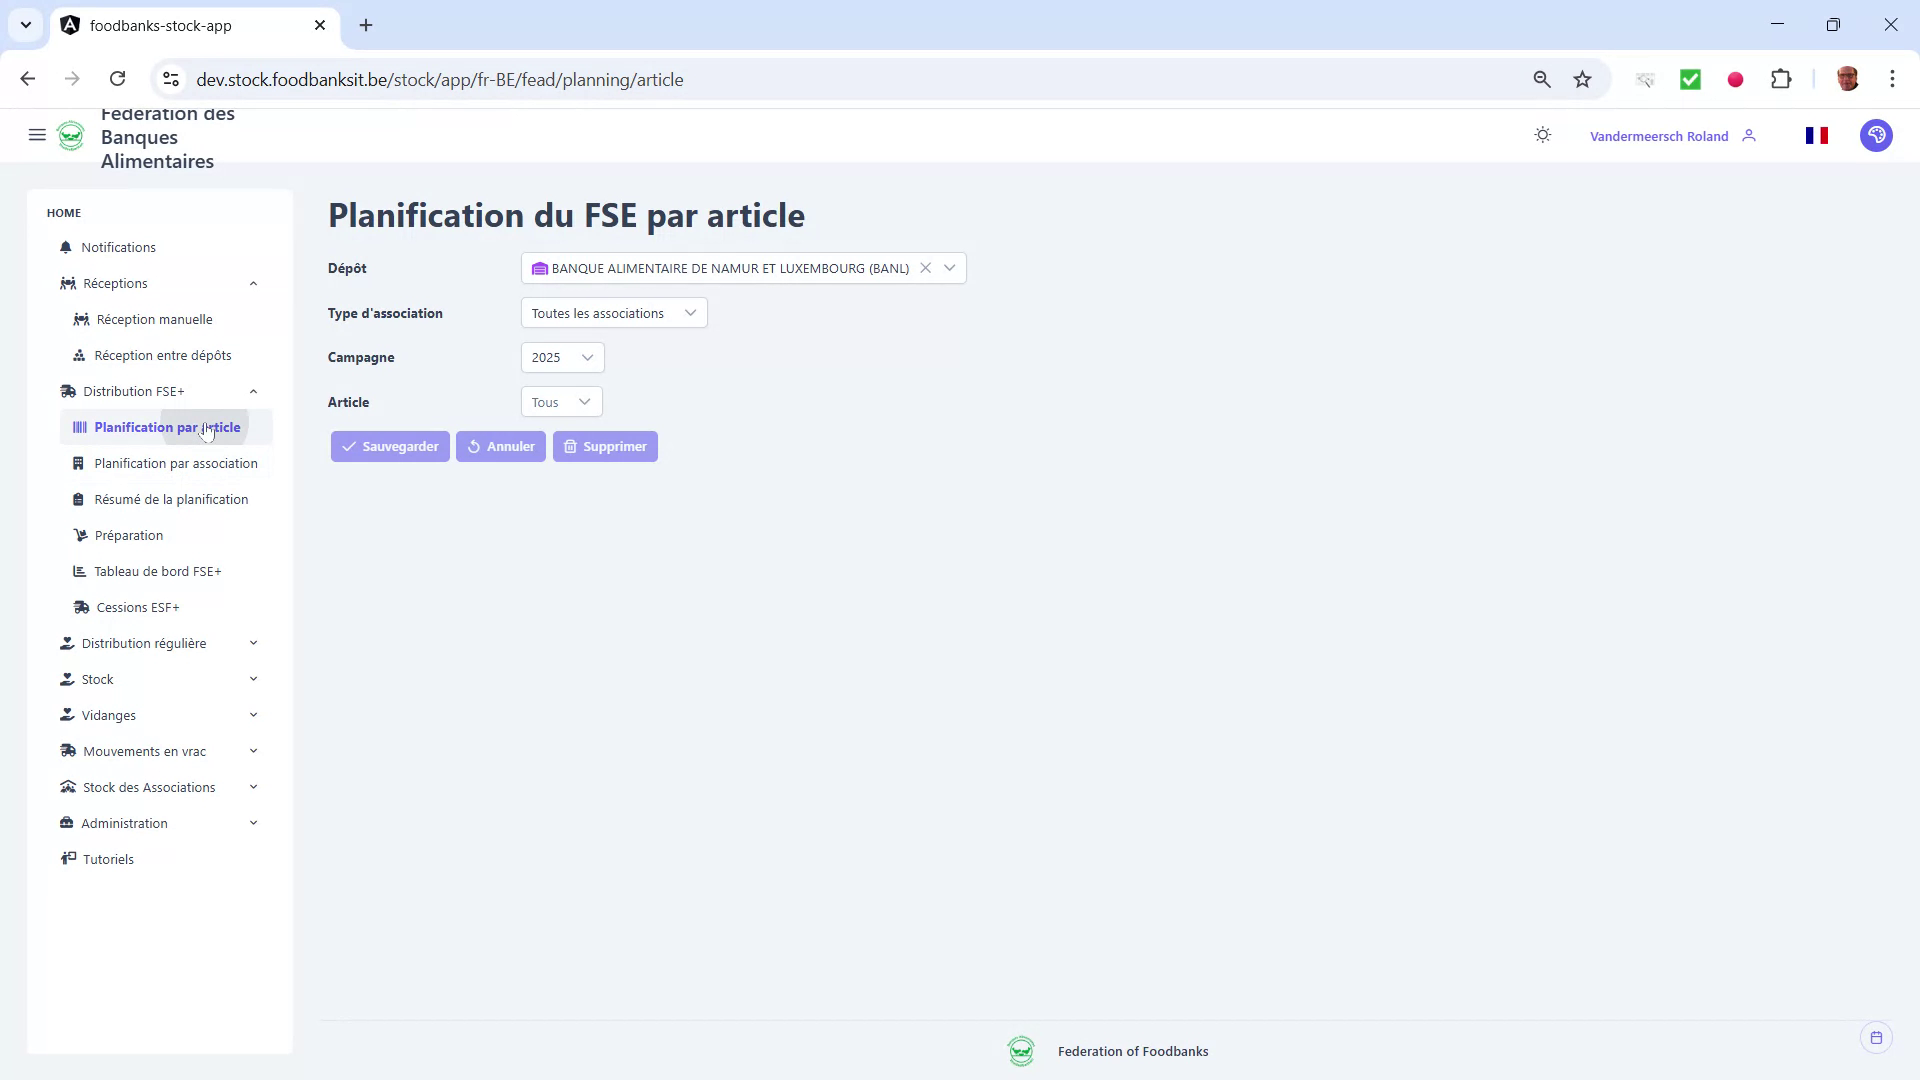Open the sidebar hamburger menu
Image resolution: width=1920 pixels, height=1080 pixels.
37,135
